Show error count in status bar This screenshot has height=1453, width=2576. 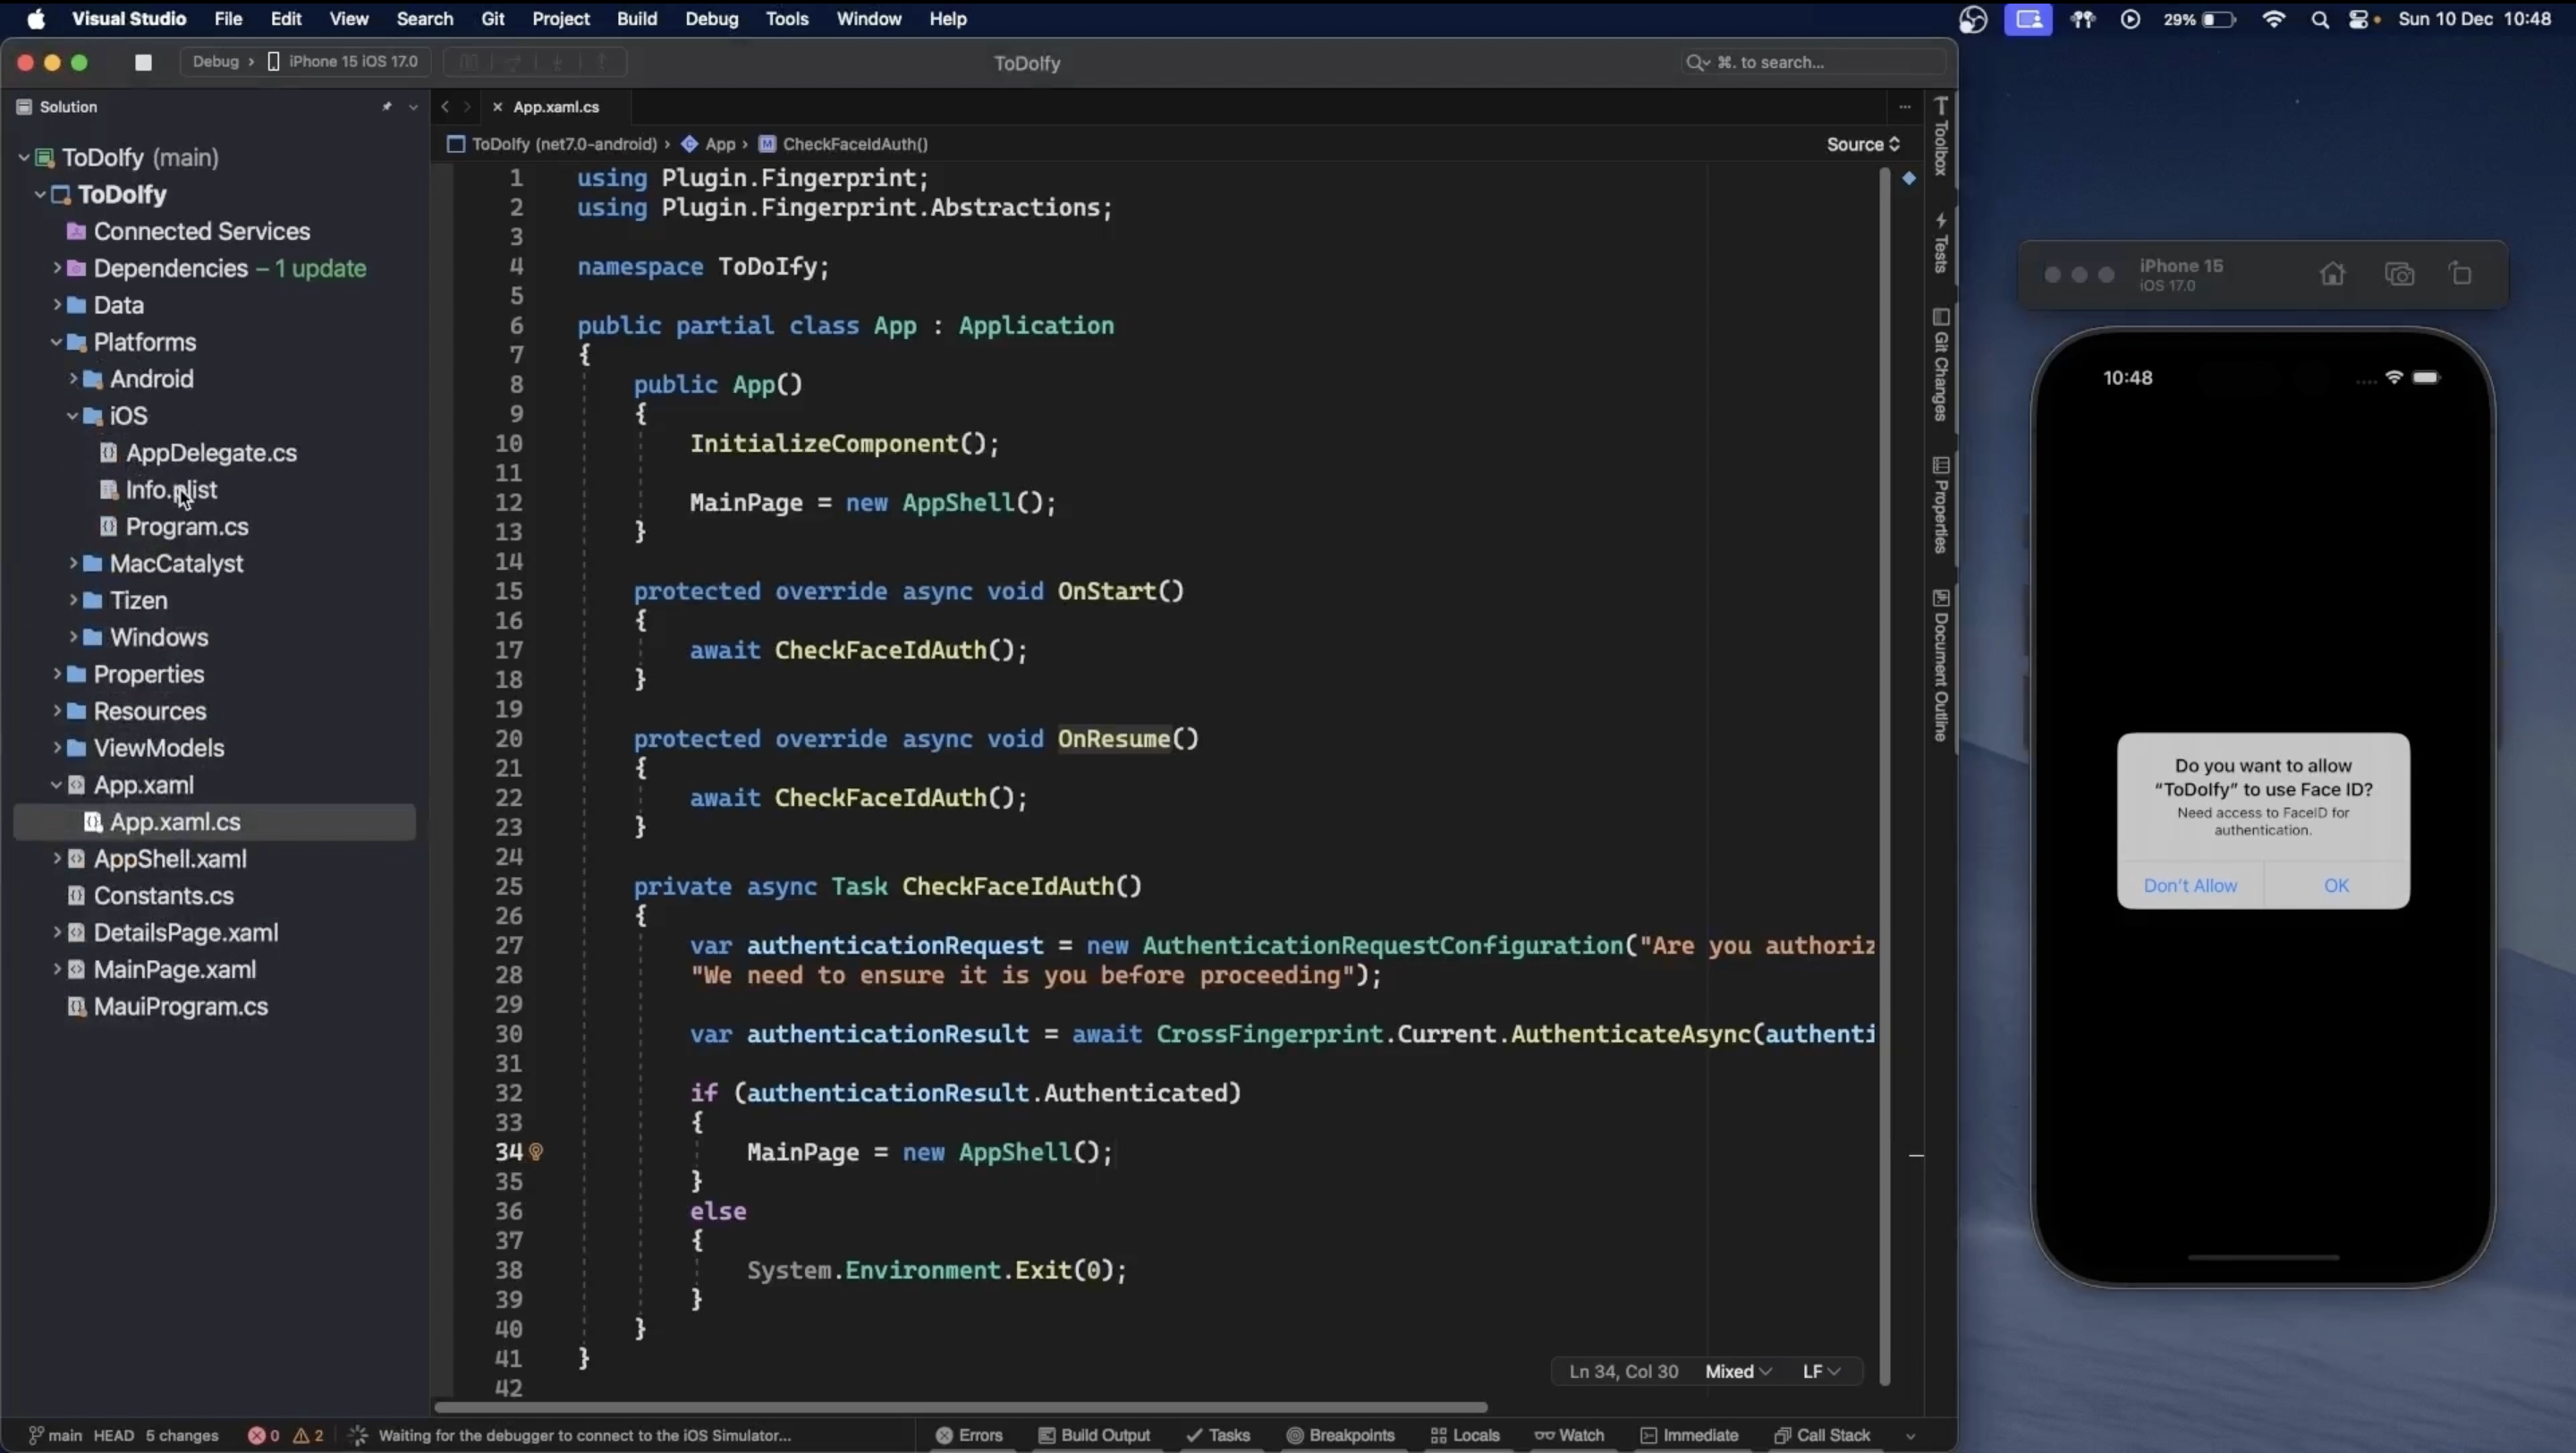pos(263,1435)
